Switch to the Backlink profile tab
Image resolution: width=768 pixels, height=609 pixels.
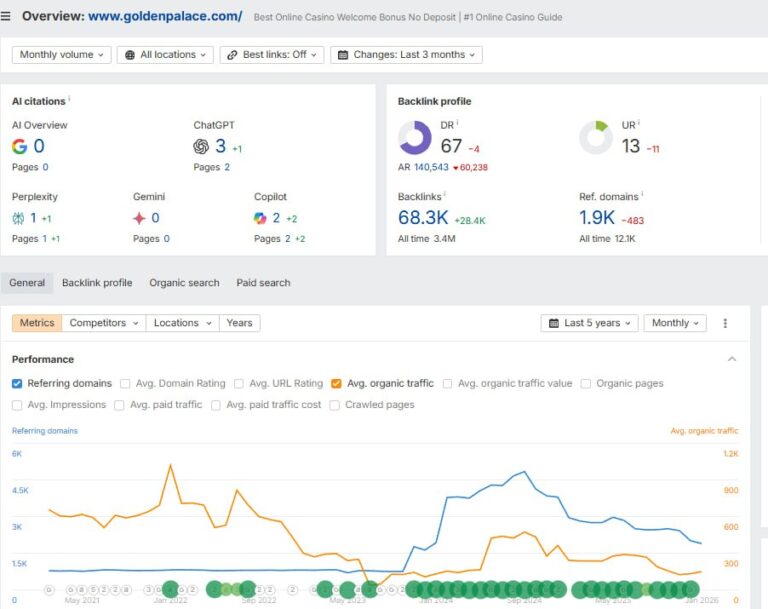(x=97, y=283)
